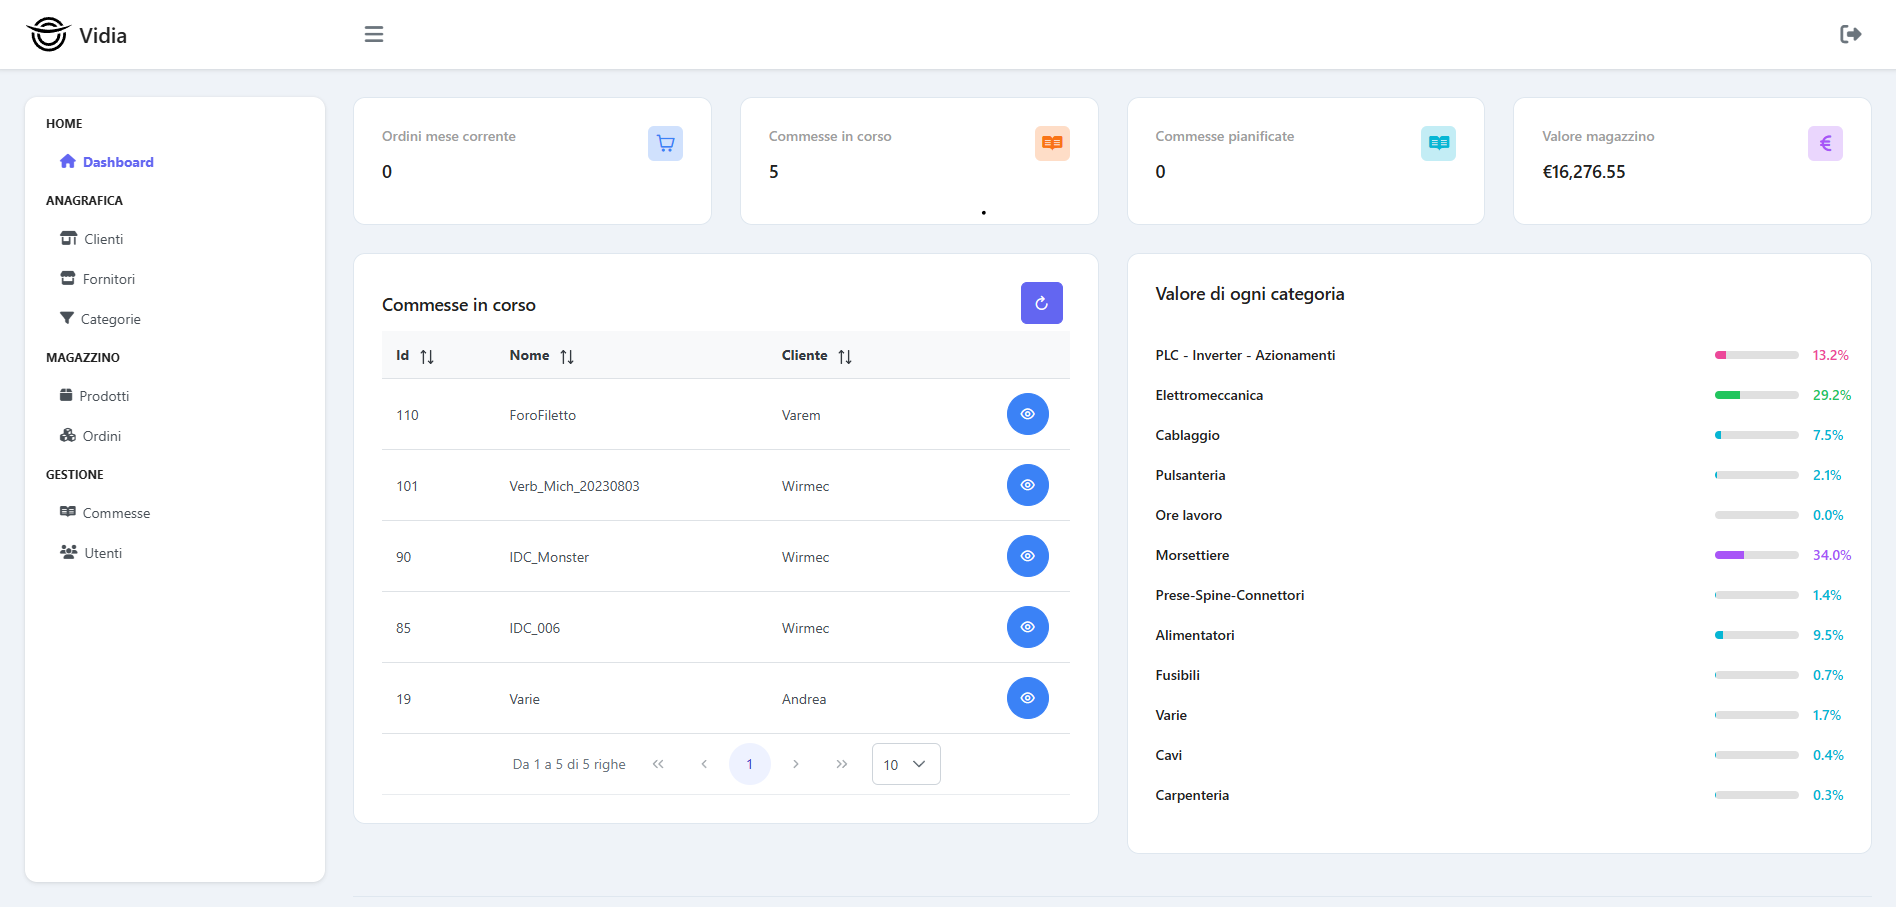
Task: View details of IDC_Monster commessa
Action: tap(1027, 556)
